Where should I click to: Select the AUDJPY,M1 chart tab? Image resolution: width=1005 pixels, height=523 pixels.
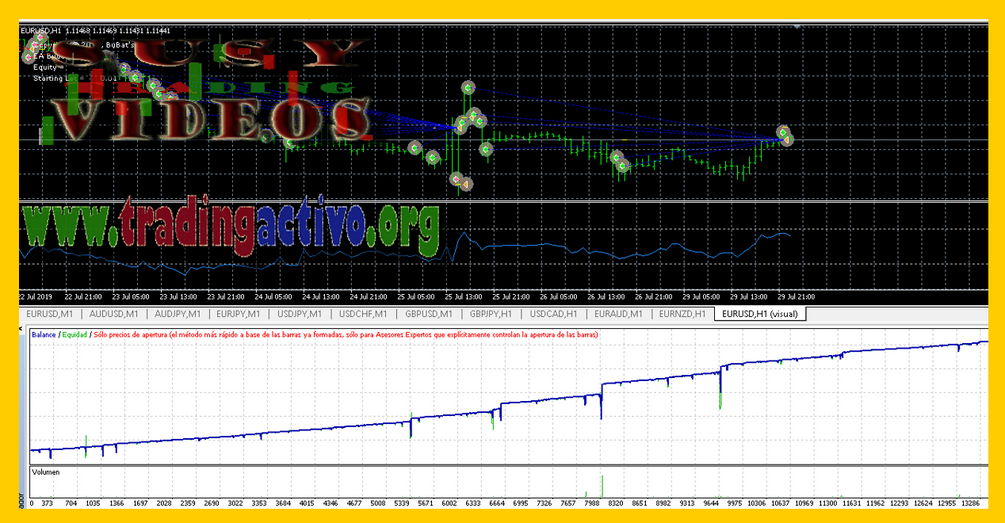tap(178, 314)
